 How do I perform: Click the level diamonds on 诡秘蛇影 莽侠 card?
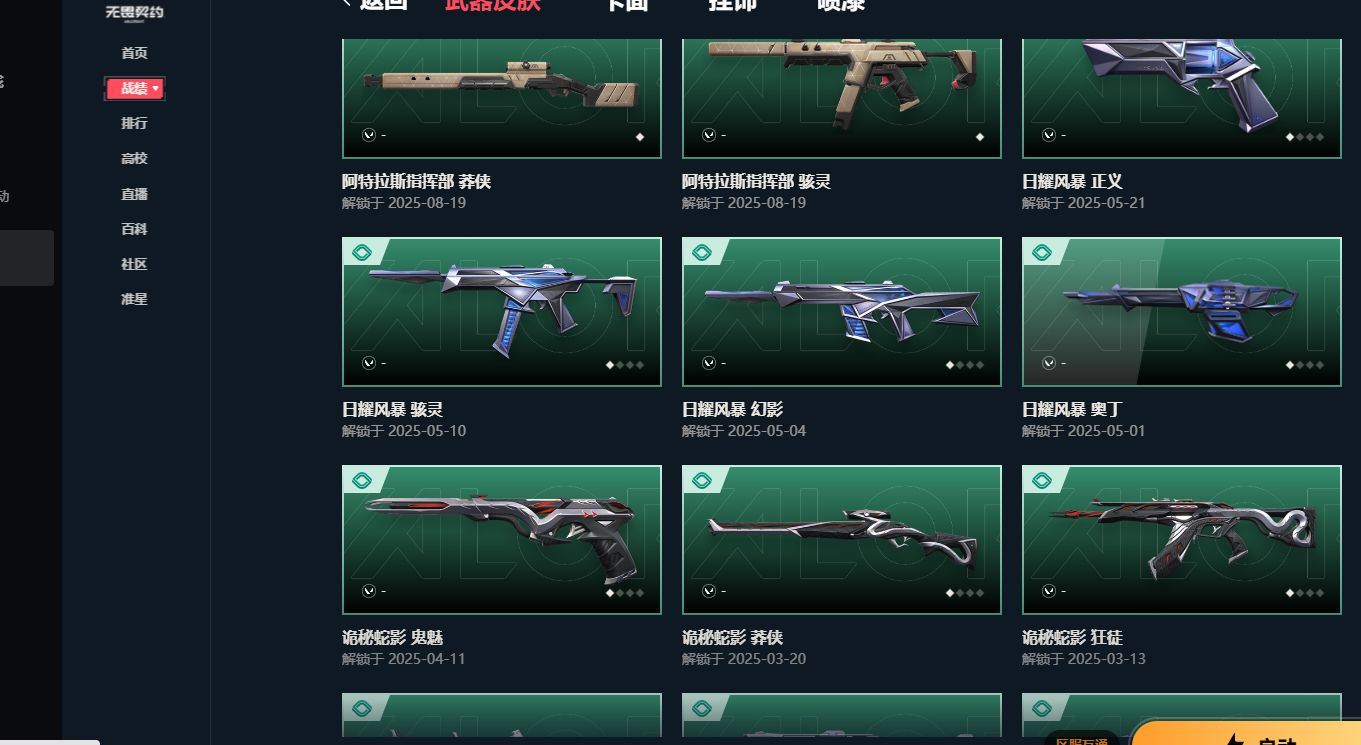966,593
